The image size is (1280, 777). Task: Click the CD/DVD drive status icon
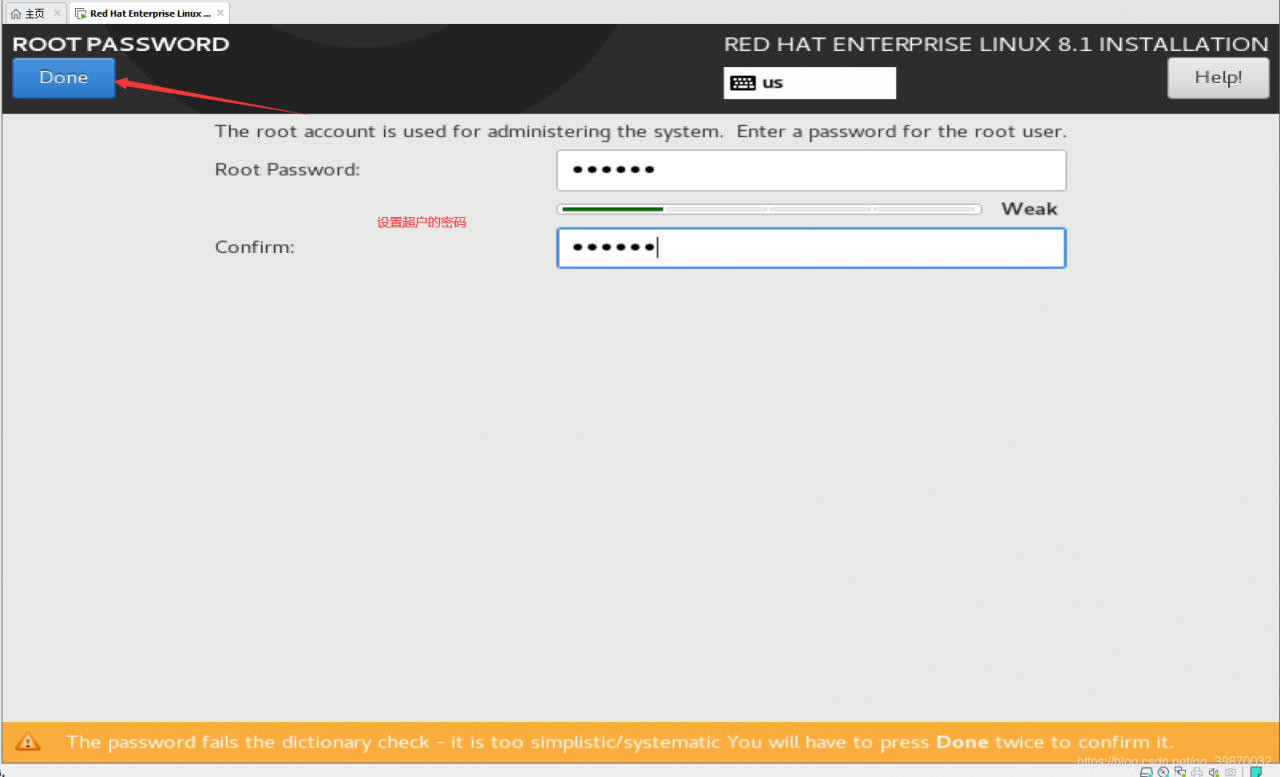pos(1163,771)
